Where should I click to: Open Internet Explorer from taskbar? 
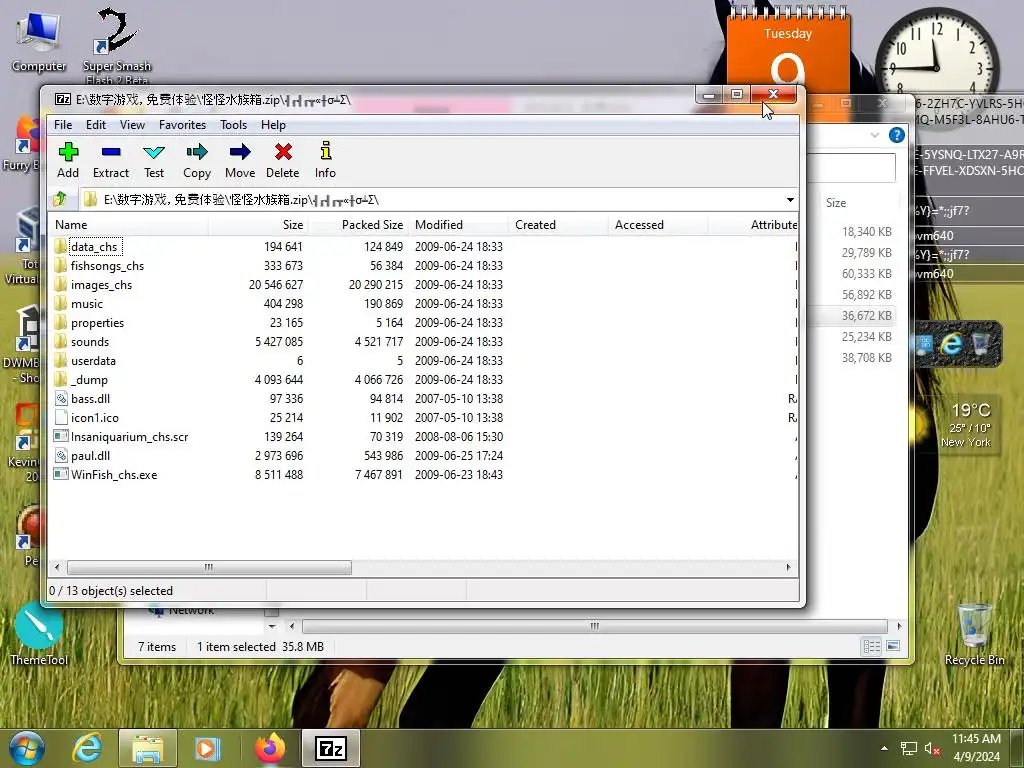pos(88,748)
